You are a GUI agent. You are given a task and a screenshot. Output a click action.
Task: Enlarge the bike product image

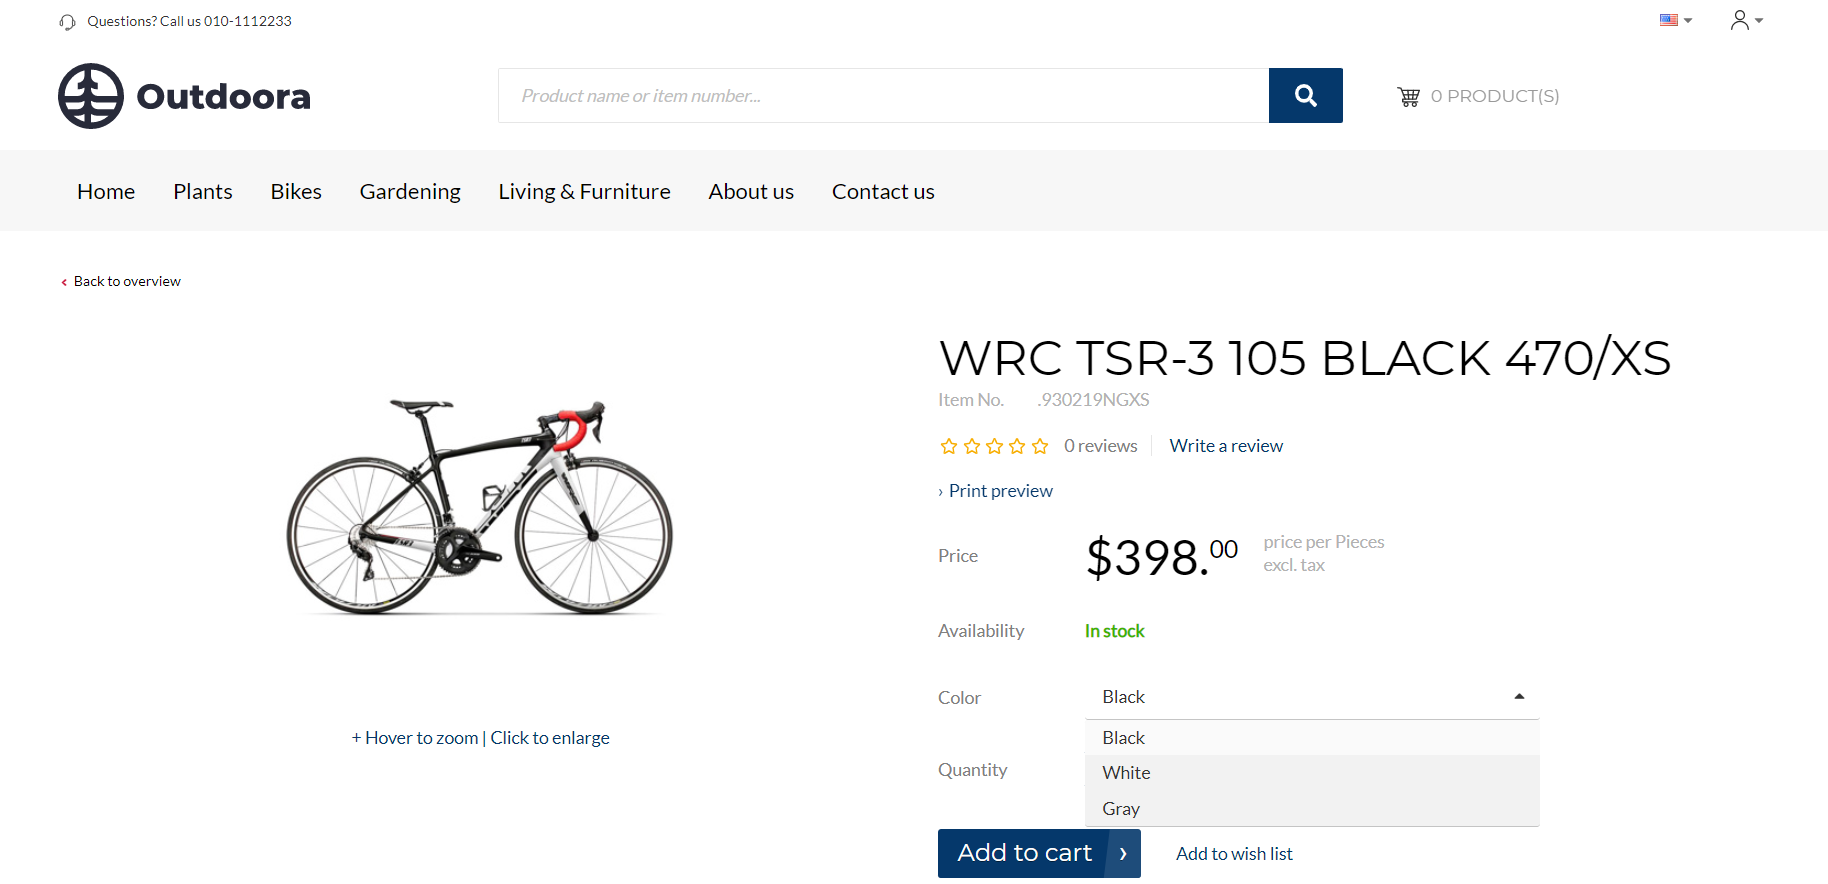click(480, 505)
